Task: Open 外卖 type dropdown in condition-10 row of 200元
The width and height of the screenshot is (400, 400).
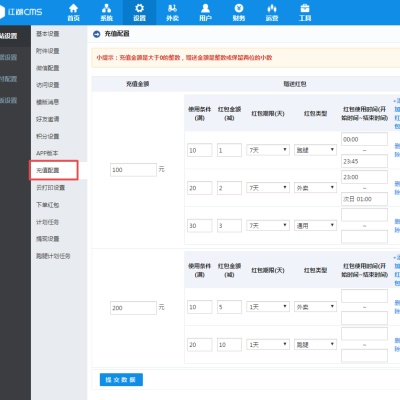Action: (x=315, y=307)
